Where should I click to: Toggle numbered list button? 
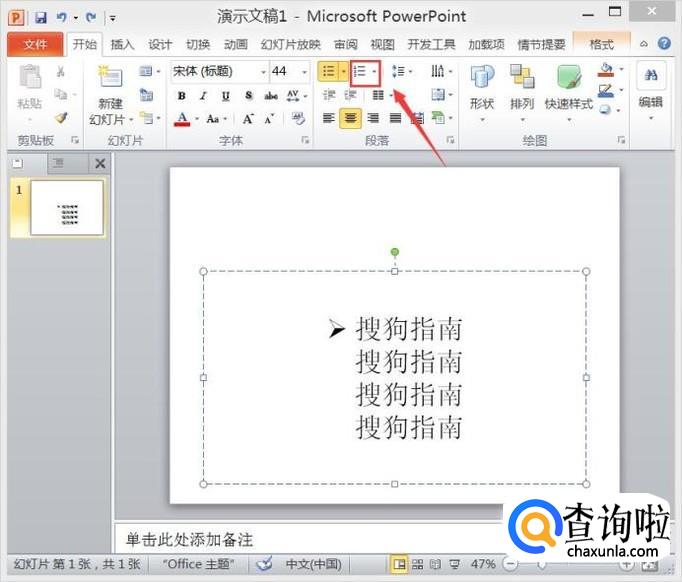point(360,71)
